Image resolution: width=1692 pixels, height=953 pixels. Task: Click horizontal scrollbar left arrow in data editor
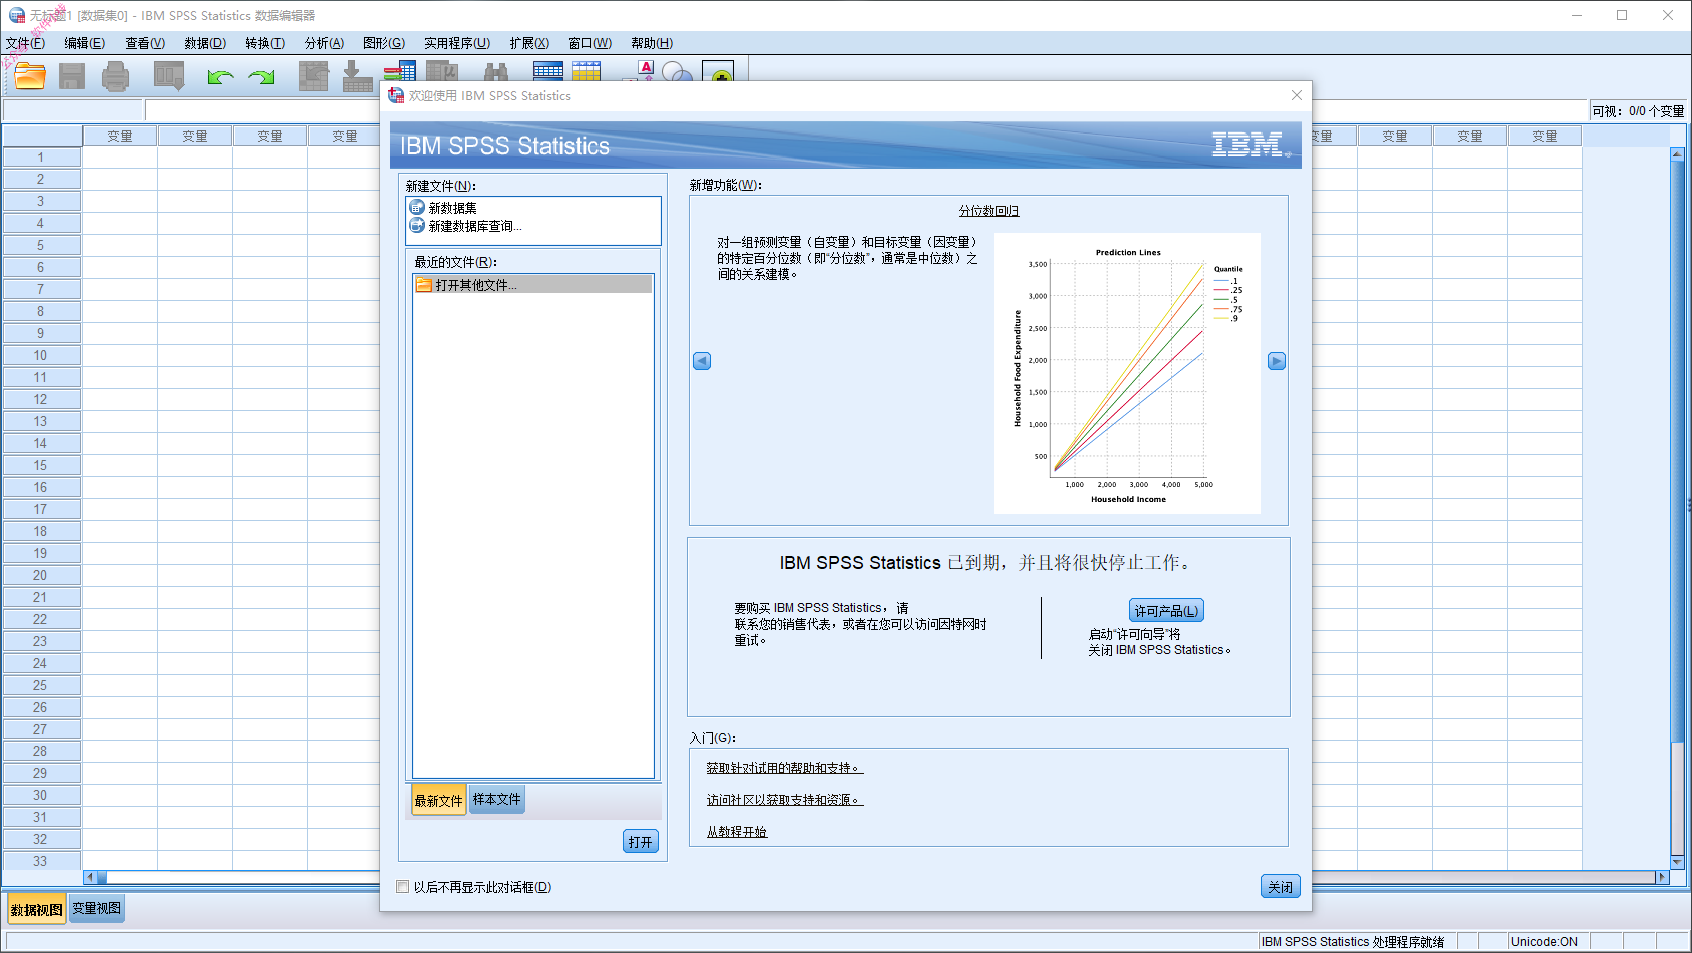coord(90,877)
